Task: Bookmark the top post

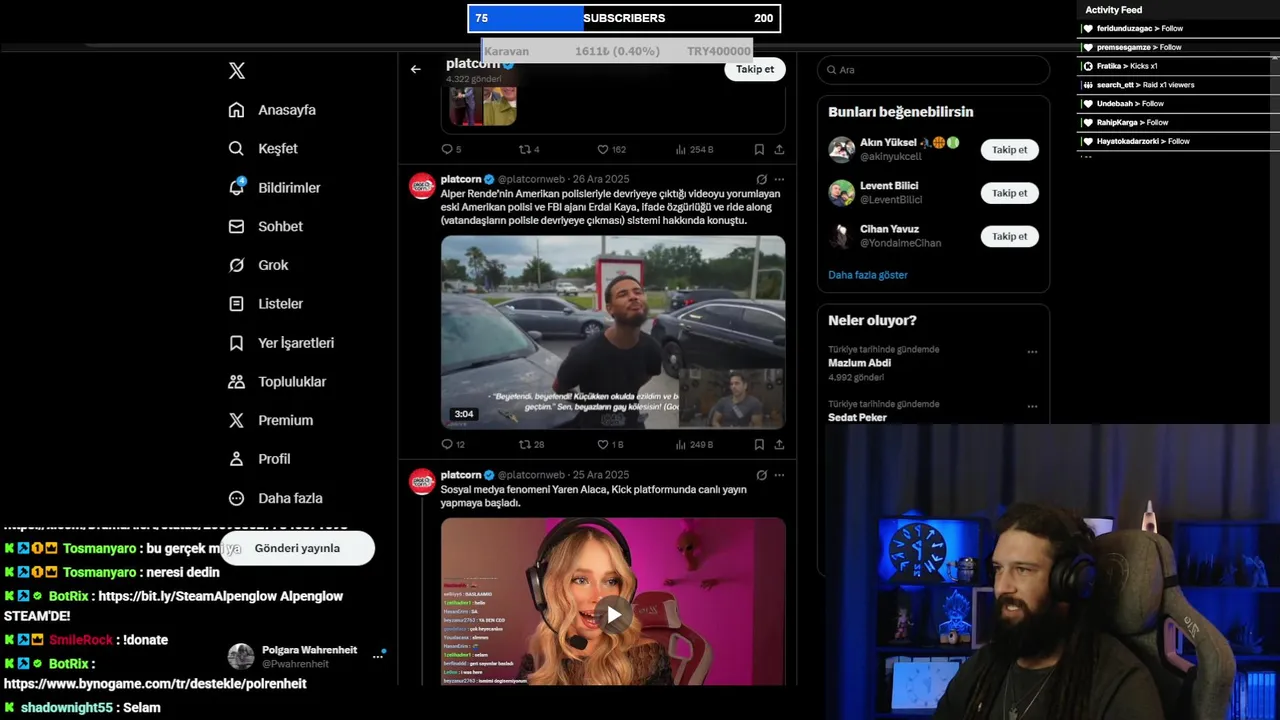Action: pos(759,149)
